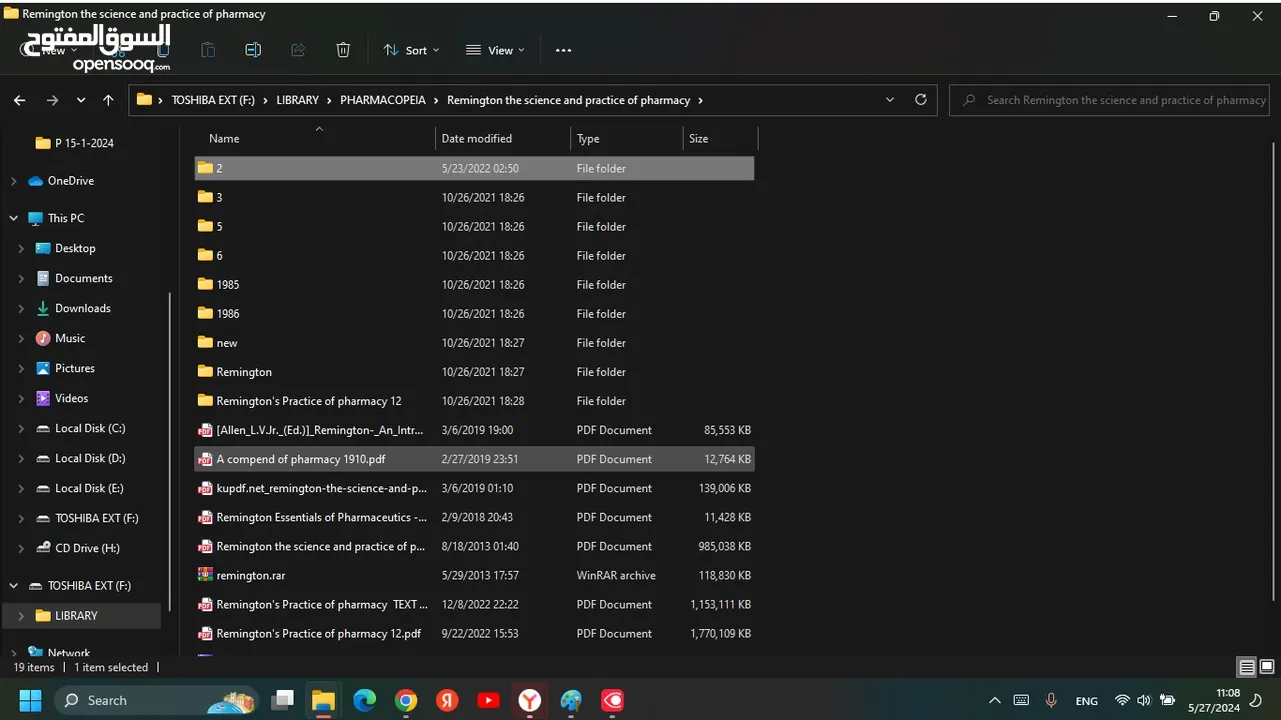Click the search box for this folder
Screen dimensions: 1281x720
coord(1110,100)
